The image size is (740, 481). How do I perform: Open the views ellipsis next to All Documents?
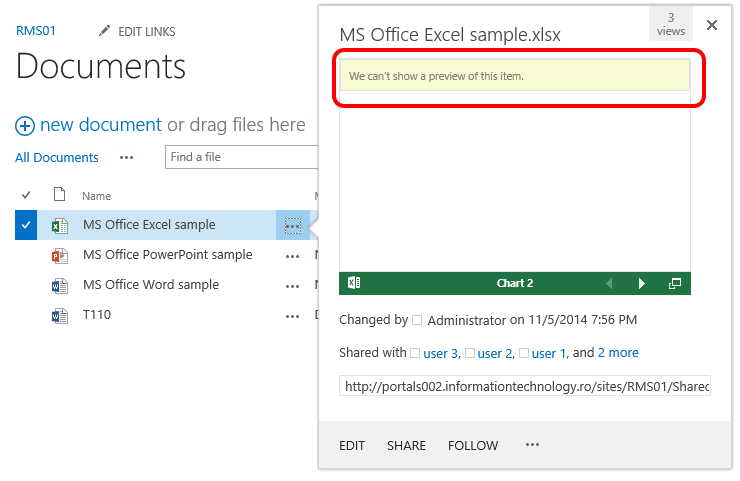coord(126,158)
